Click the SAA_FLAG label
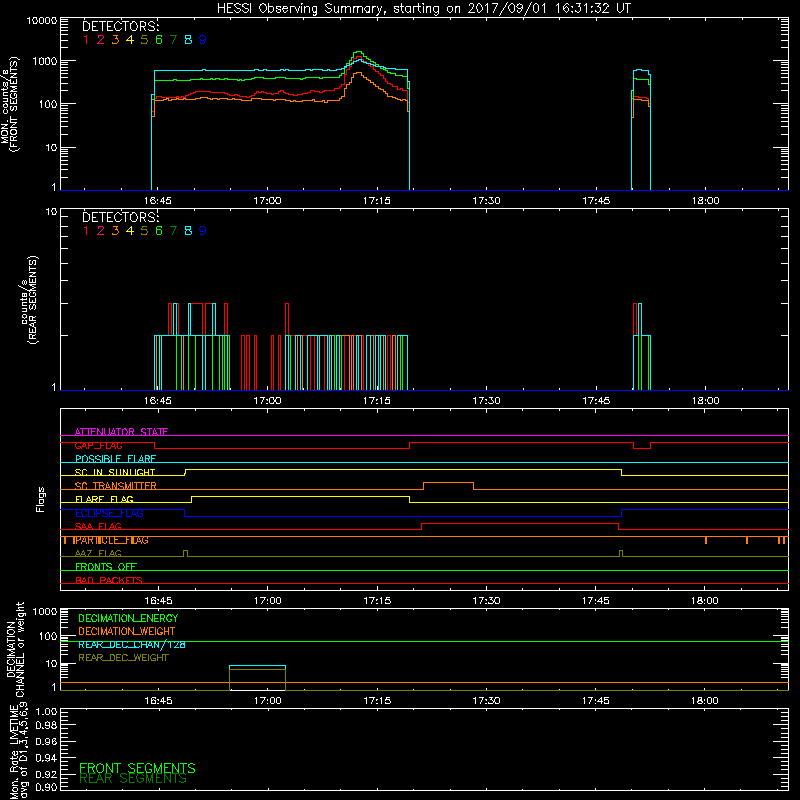800x800 pixels. (x=98, y=526)
